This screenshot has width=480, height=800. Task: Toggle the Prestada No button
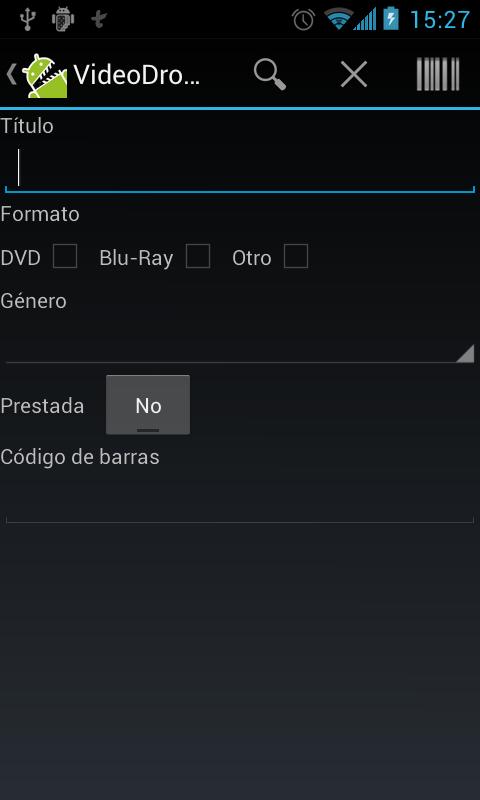click(x=148, y=405)
